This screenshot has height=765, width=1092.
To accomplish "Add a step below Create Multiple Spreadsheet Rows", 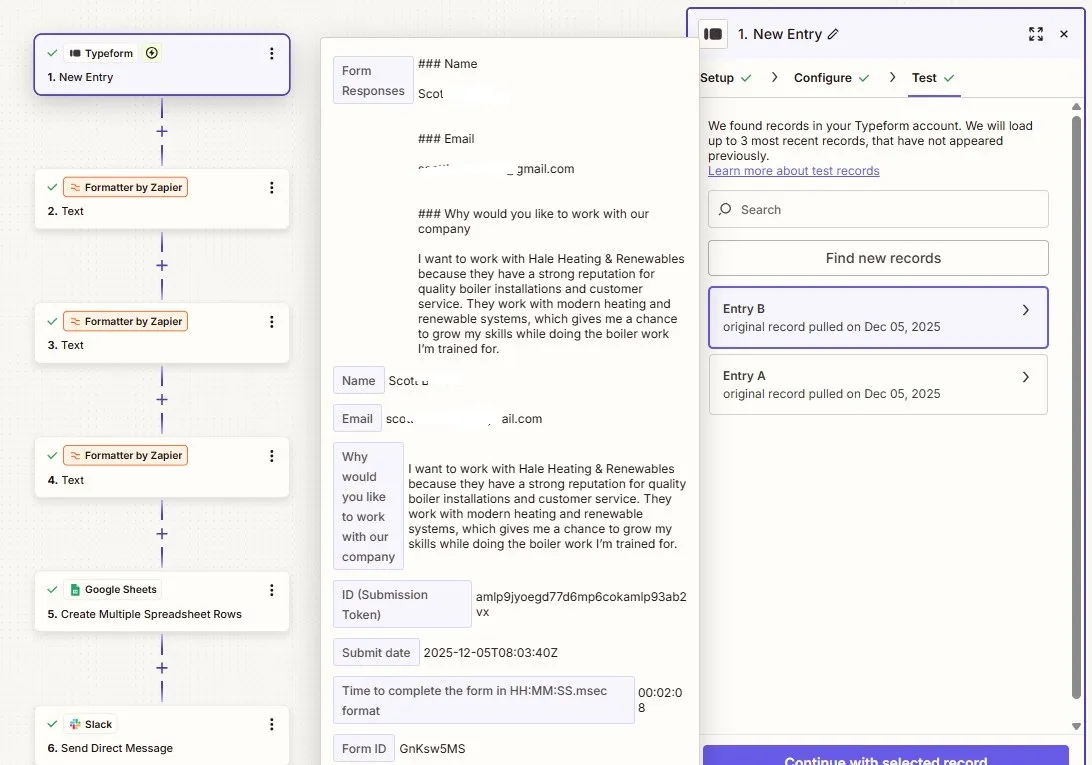I will coord(162,668).
